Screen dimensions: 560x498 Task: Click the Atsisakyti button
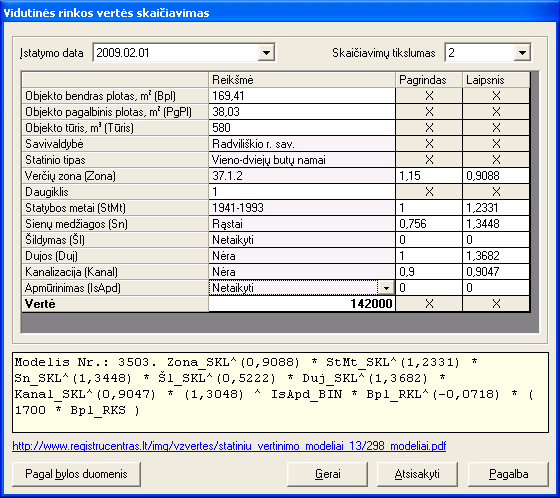[x=417, y=474]
